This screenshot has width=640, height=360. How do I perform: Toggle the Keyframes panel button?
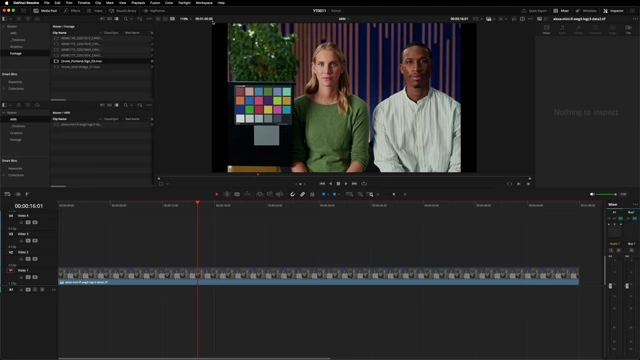coord(155,11)
